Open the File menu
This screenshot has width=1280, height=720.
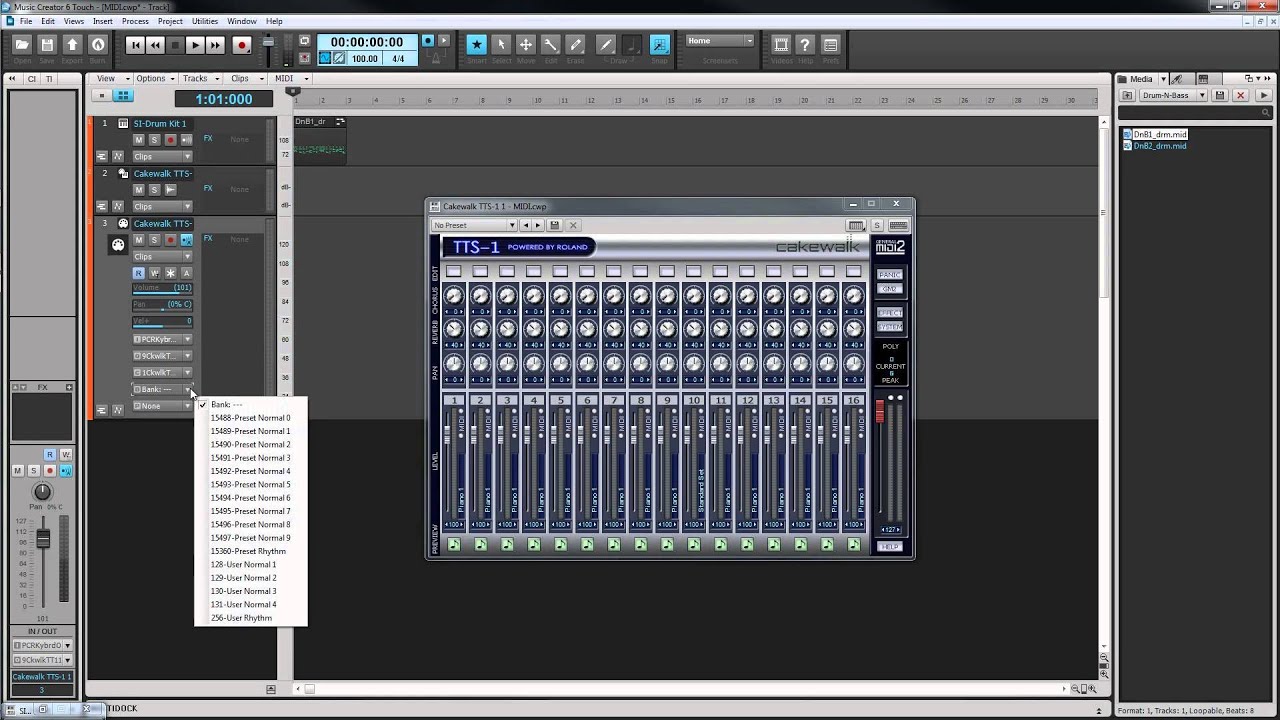click(x=25, y=21)
